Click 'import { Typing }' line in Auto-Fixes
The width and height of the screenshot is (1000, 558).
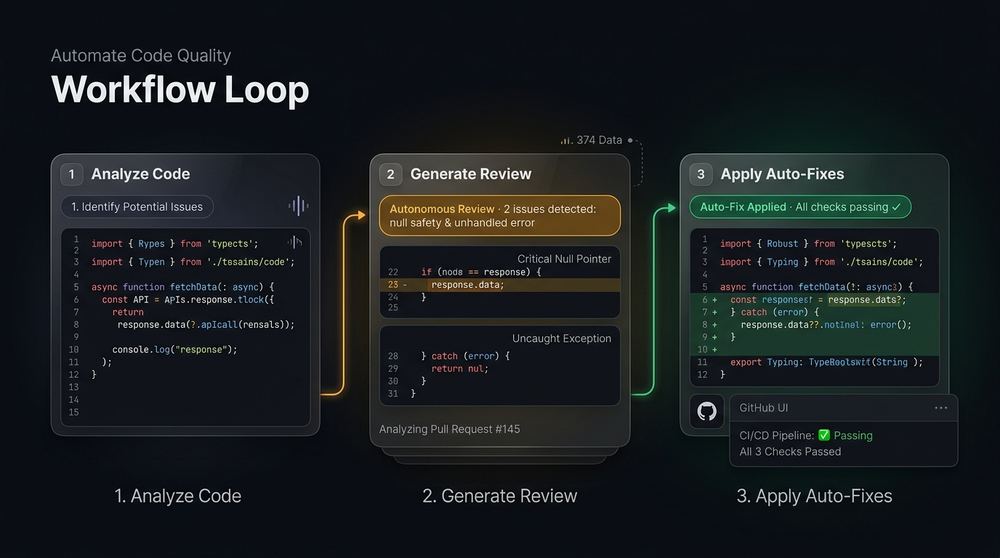tap(821, 262)
